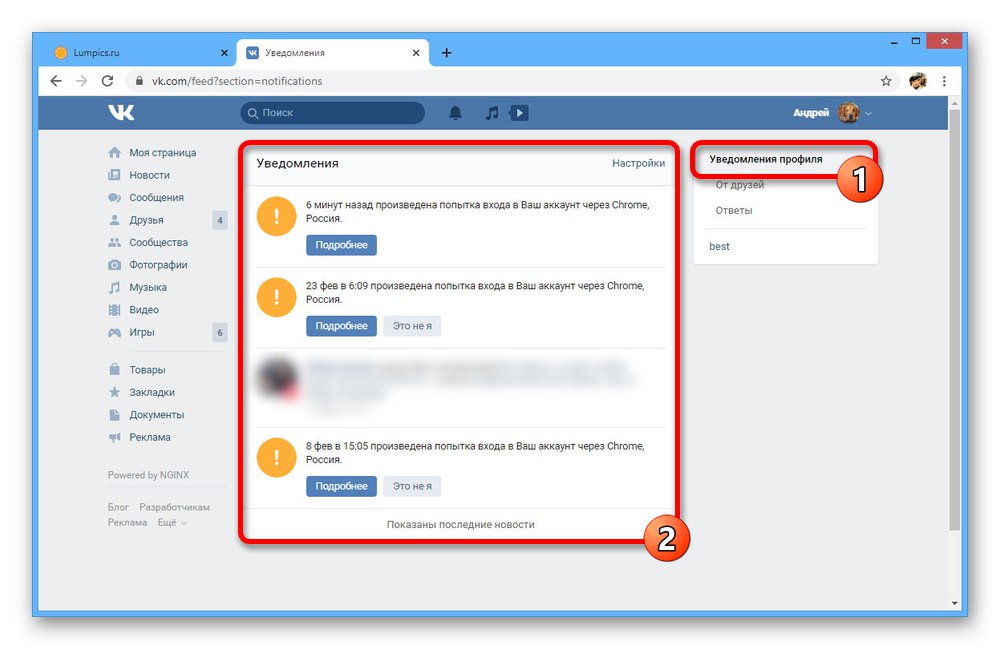Click the Powered by NGINX text
Image resolution: width=1000 pixels, height=649 pixels.
pos(148,475)
